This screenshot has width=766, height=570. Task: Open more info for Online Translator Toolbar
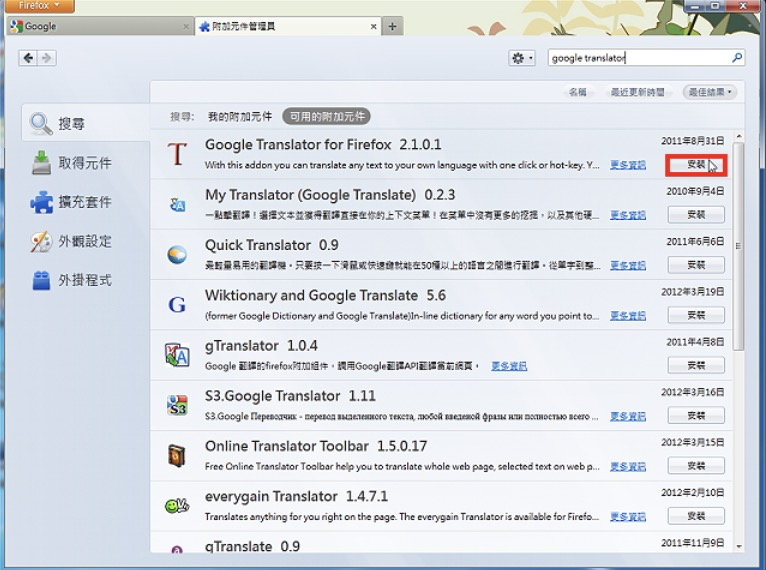628,467
